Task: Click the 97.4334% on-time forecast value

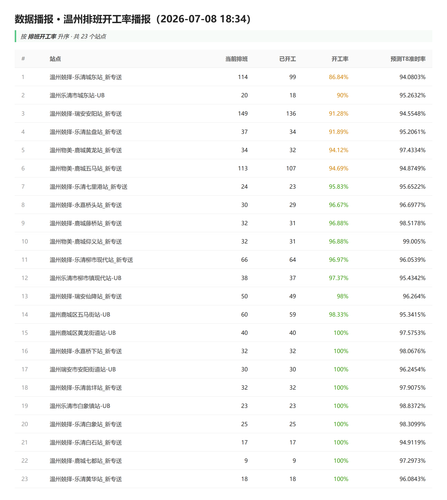Action: 413,150
